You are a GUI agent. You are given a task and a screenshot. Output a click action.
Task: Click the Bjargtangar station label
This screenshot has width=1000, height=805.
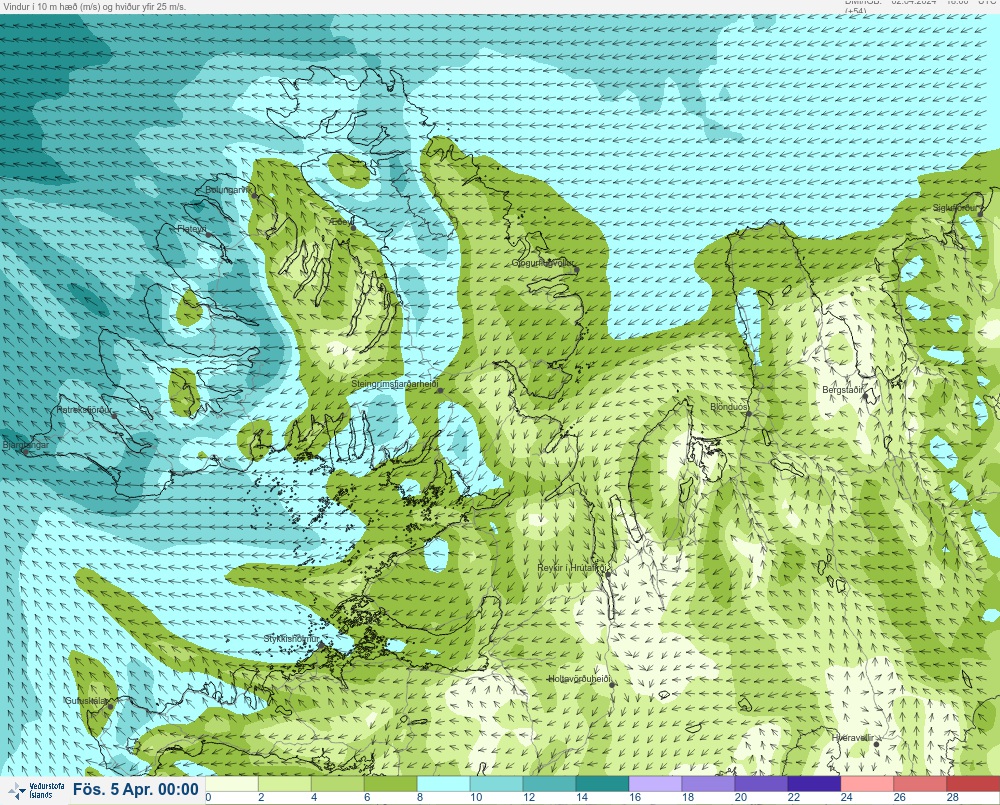click(x=26, y=445)
